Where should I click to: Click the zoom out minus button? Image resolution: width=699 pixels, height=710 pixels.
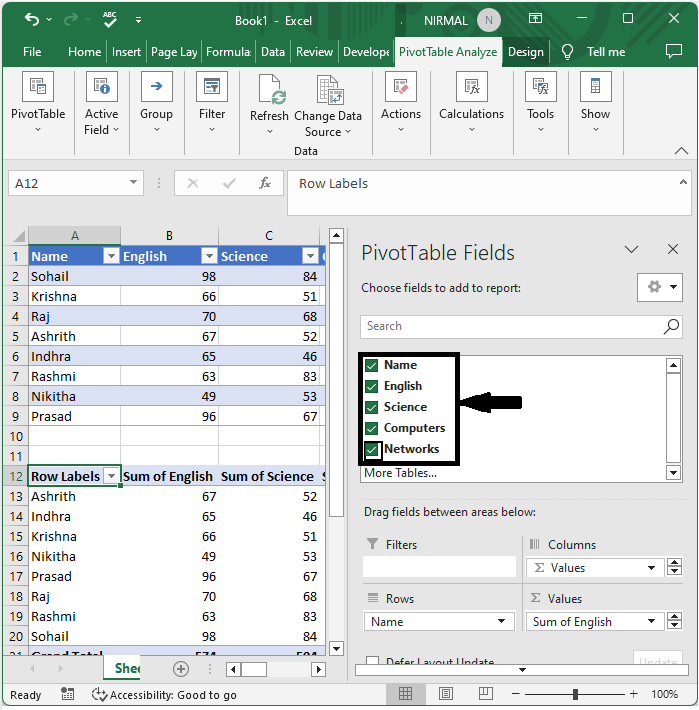[516, 694]
